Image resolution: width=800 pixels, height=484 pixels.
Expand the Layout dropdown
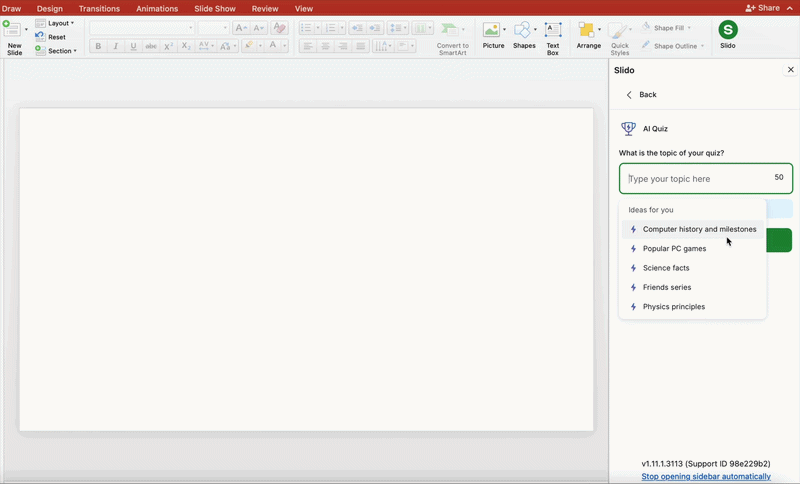click(59, 23)
